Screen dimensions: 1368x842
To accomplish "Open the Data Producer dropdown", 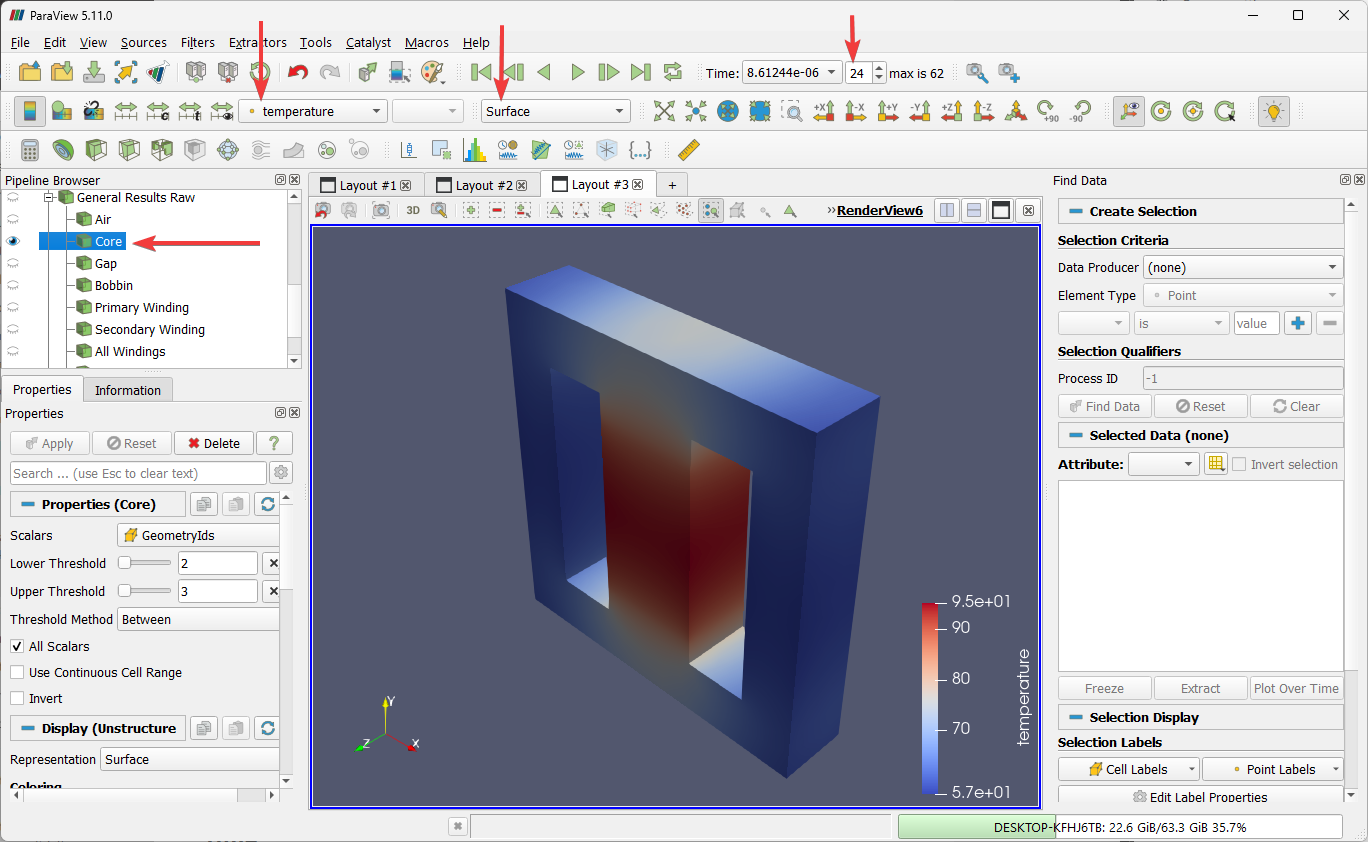I will [1243, 267].
